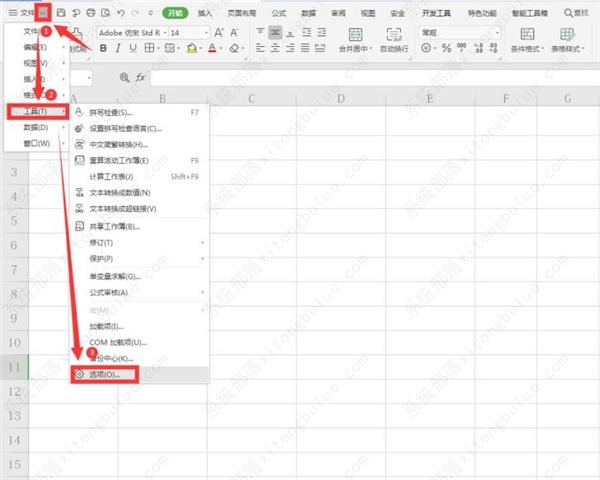Click the print icon in quick toolbar
Screen dimensions: 600x480
click(91, 12)
